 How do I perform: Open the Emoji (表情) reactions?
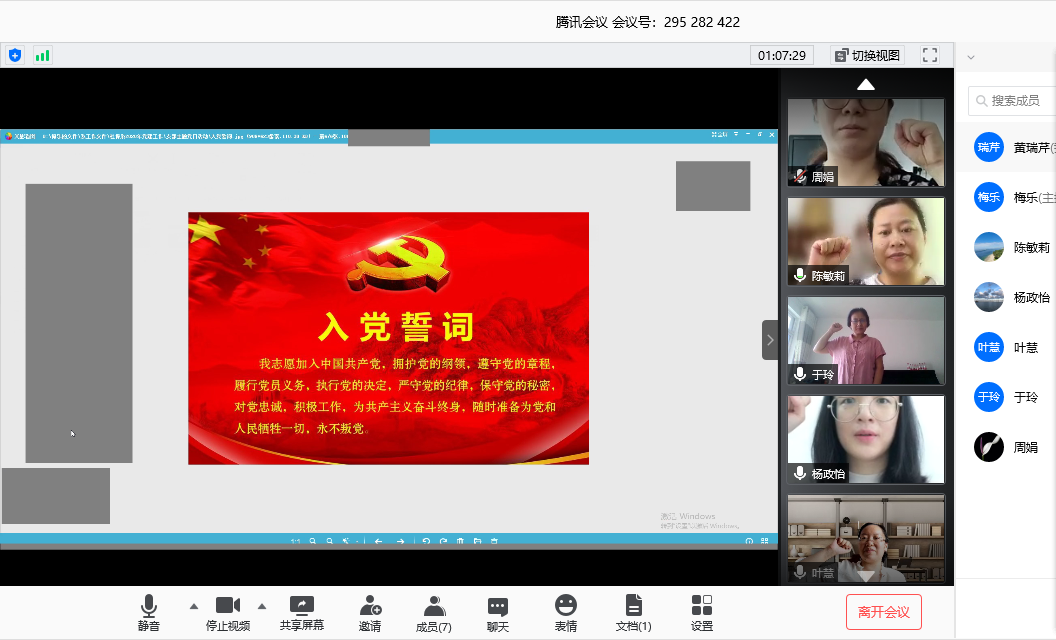(565, 613)
